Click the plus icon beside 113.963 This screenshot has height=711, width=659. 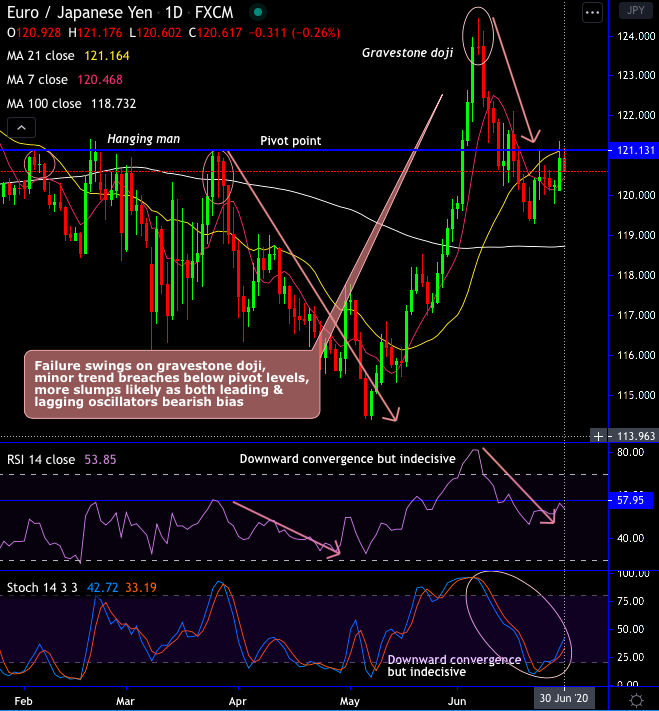click(x=598, y=436)
